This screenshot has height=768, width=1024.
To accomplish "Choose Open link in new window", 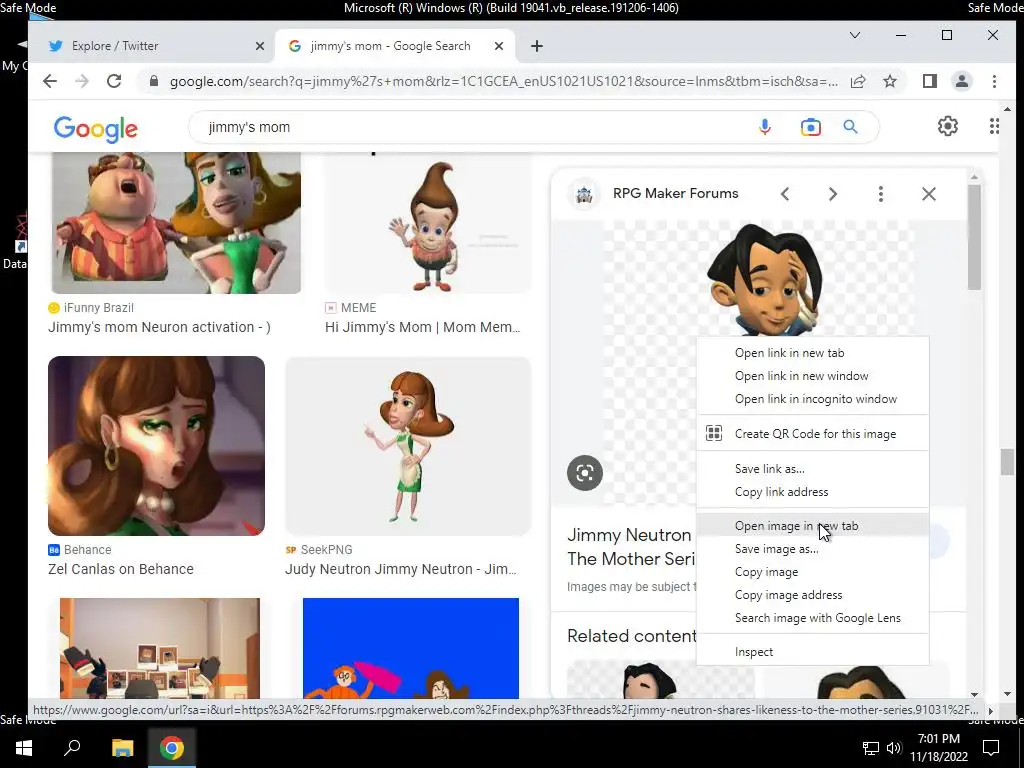I will point(812,376).
